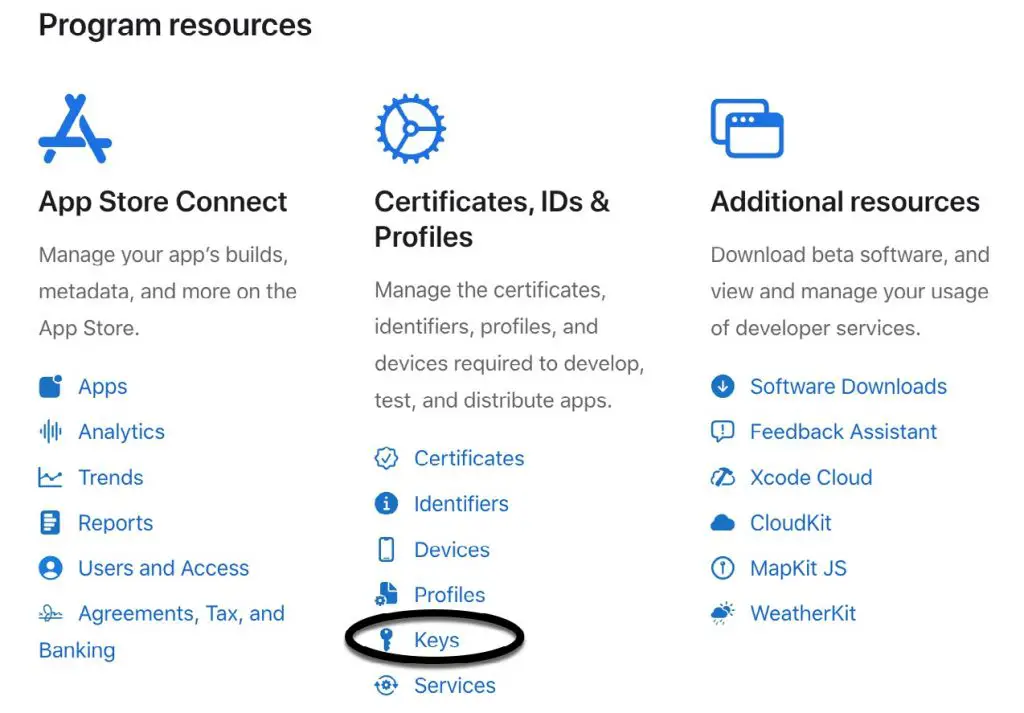Click the Additional resources window icon

(x=746, y=128)
